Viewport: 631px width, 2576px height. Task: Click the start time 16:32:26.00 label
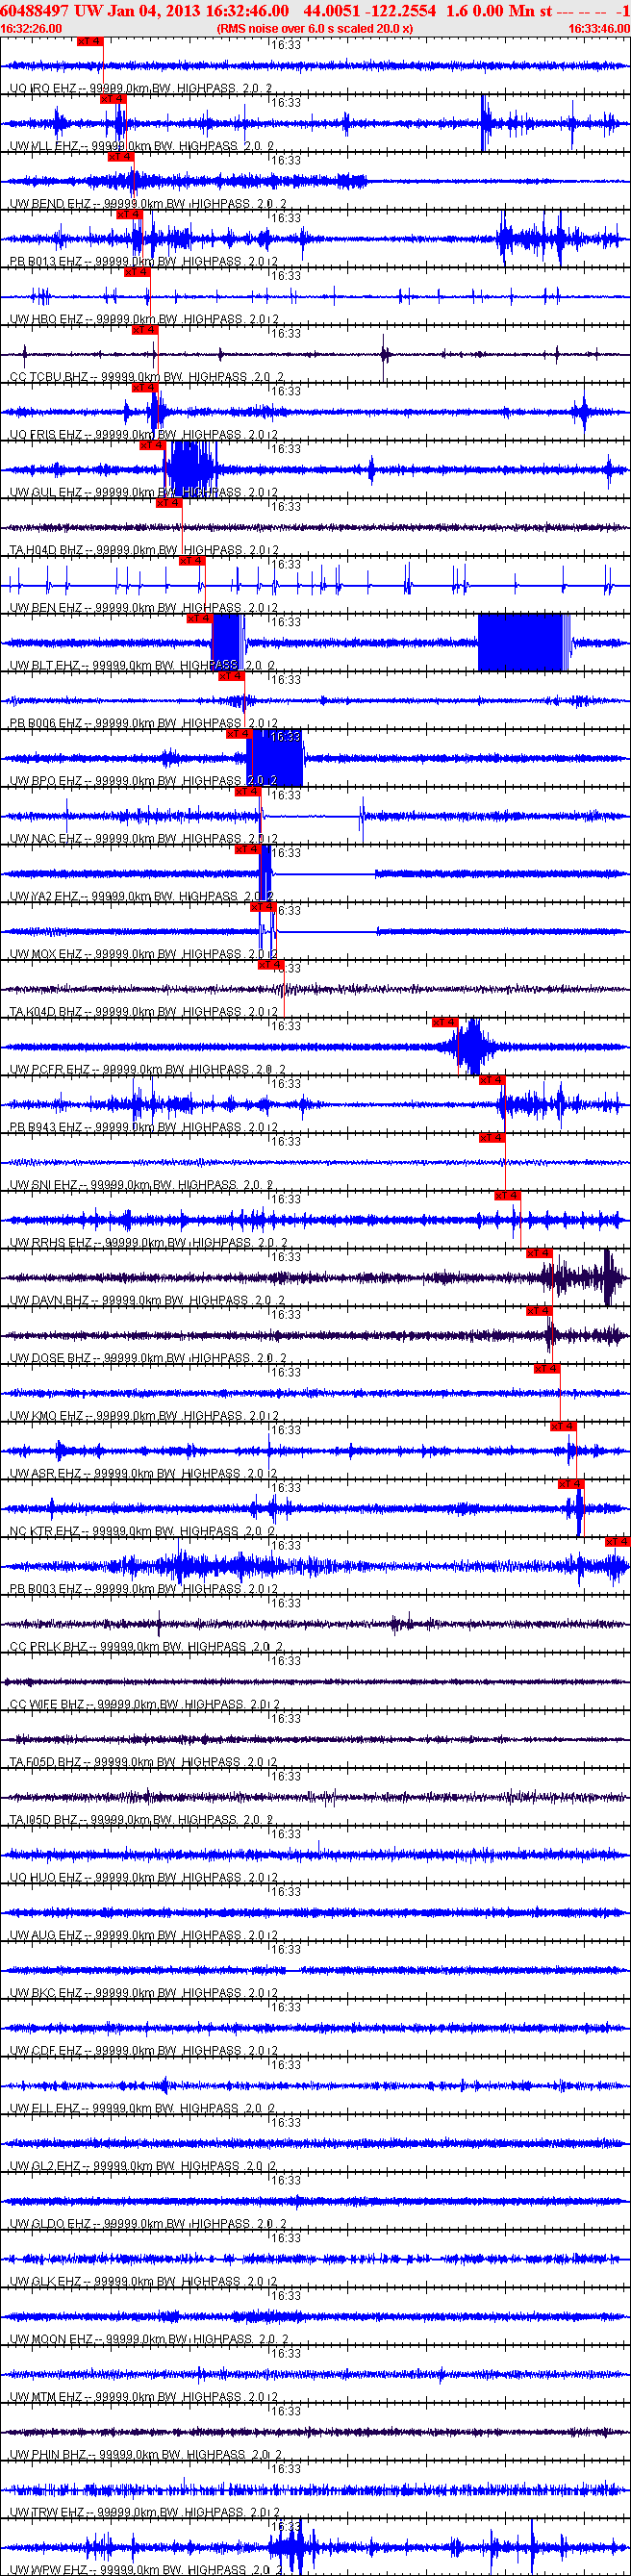coord(31,29)
